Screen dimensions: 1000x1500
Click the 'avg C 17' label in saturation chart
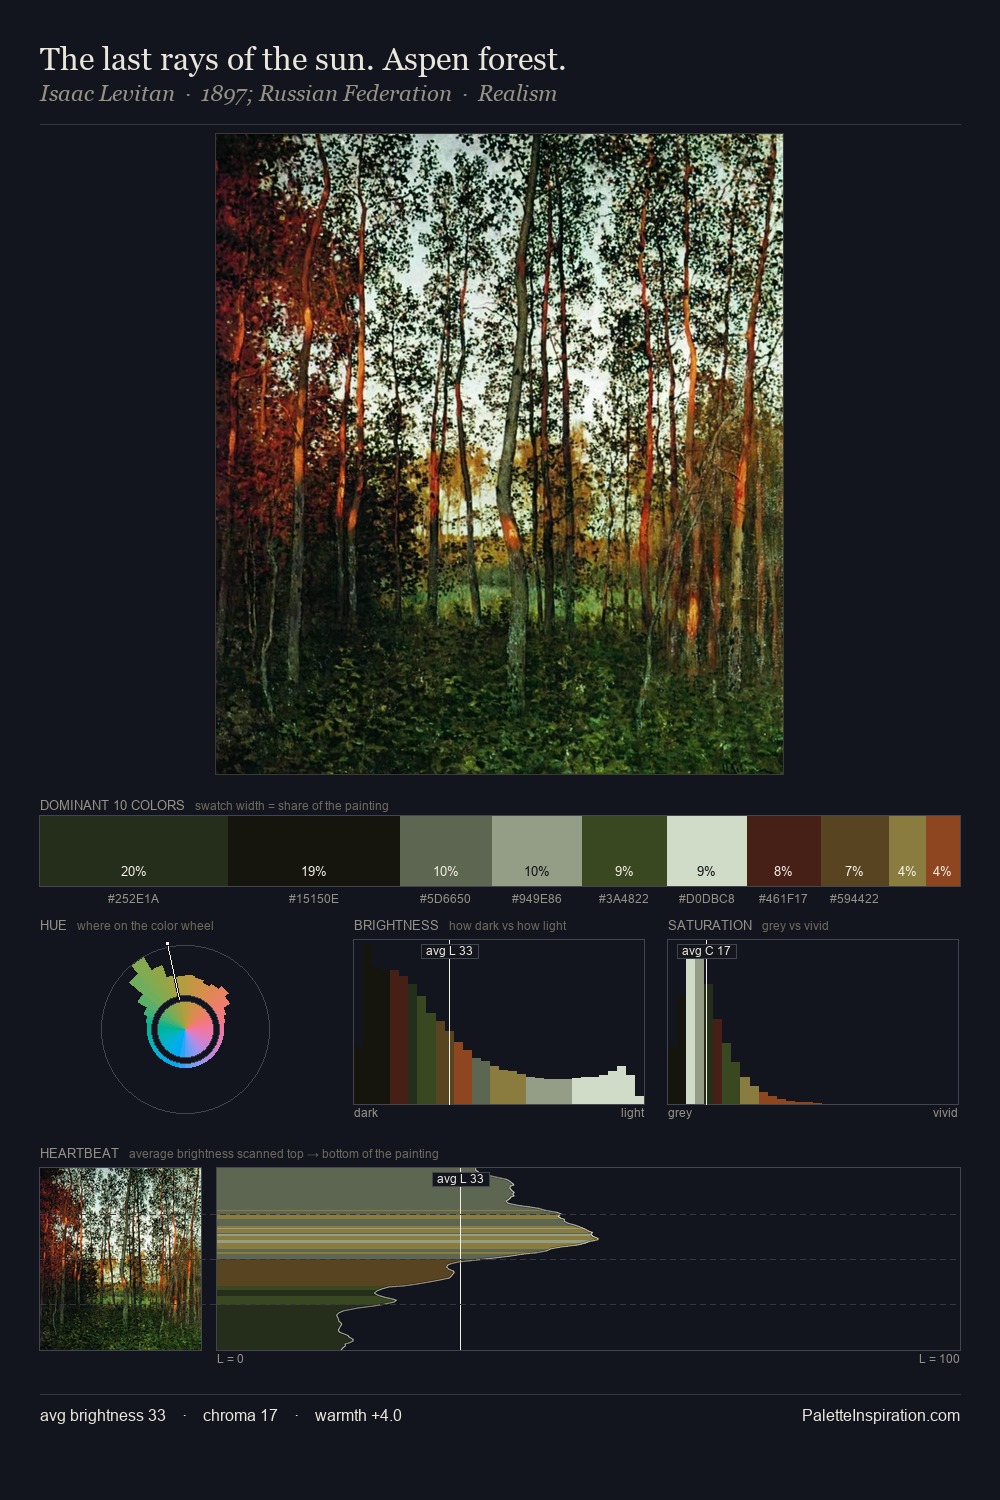click(x=706, y=951)
